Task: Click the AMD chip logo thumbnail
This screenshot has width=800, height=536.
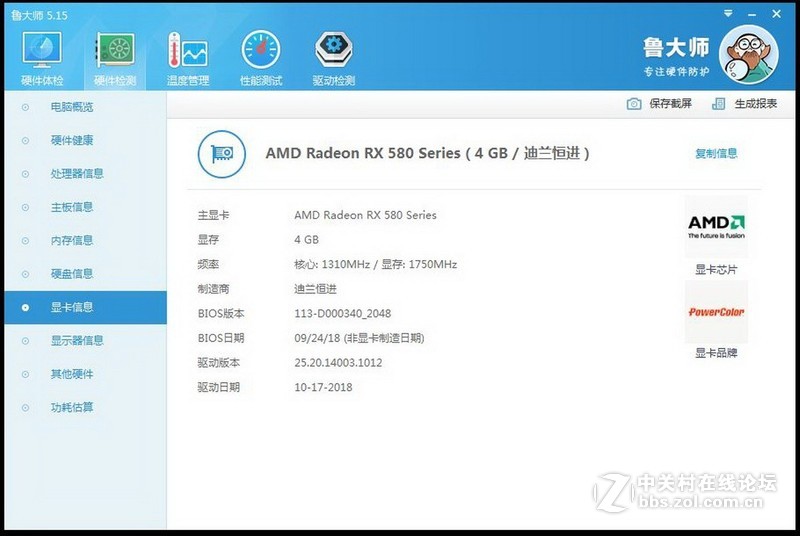Action: 716,227
